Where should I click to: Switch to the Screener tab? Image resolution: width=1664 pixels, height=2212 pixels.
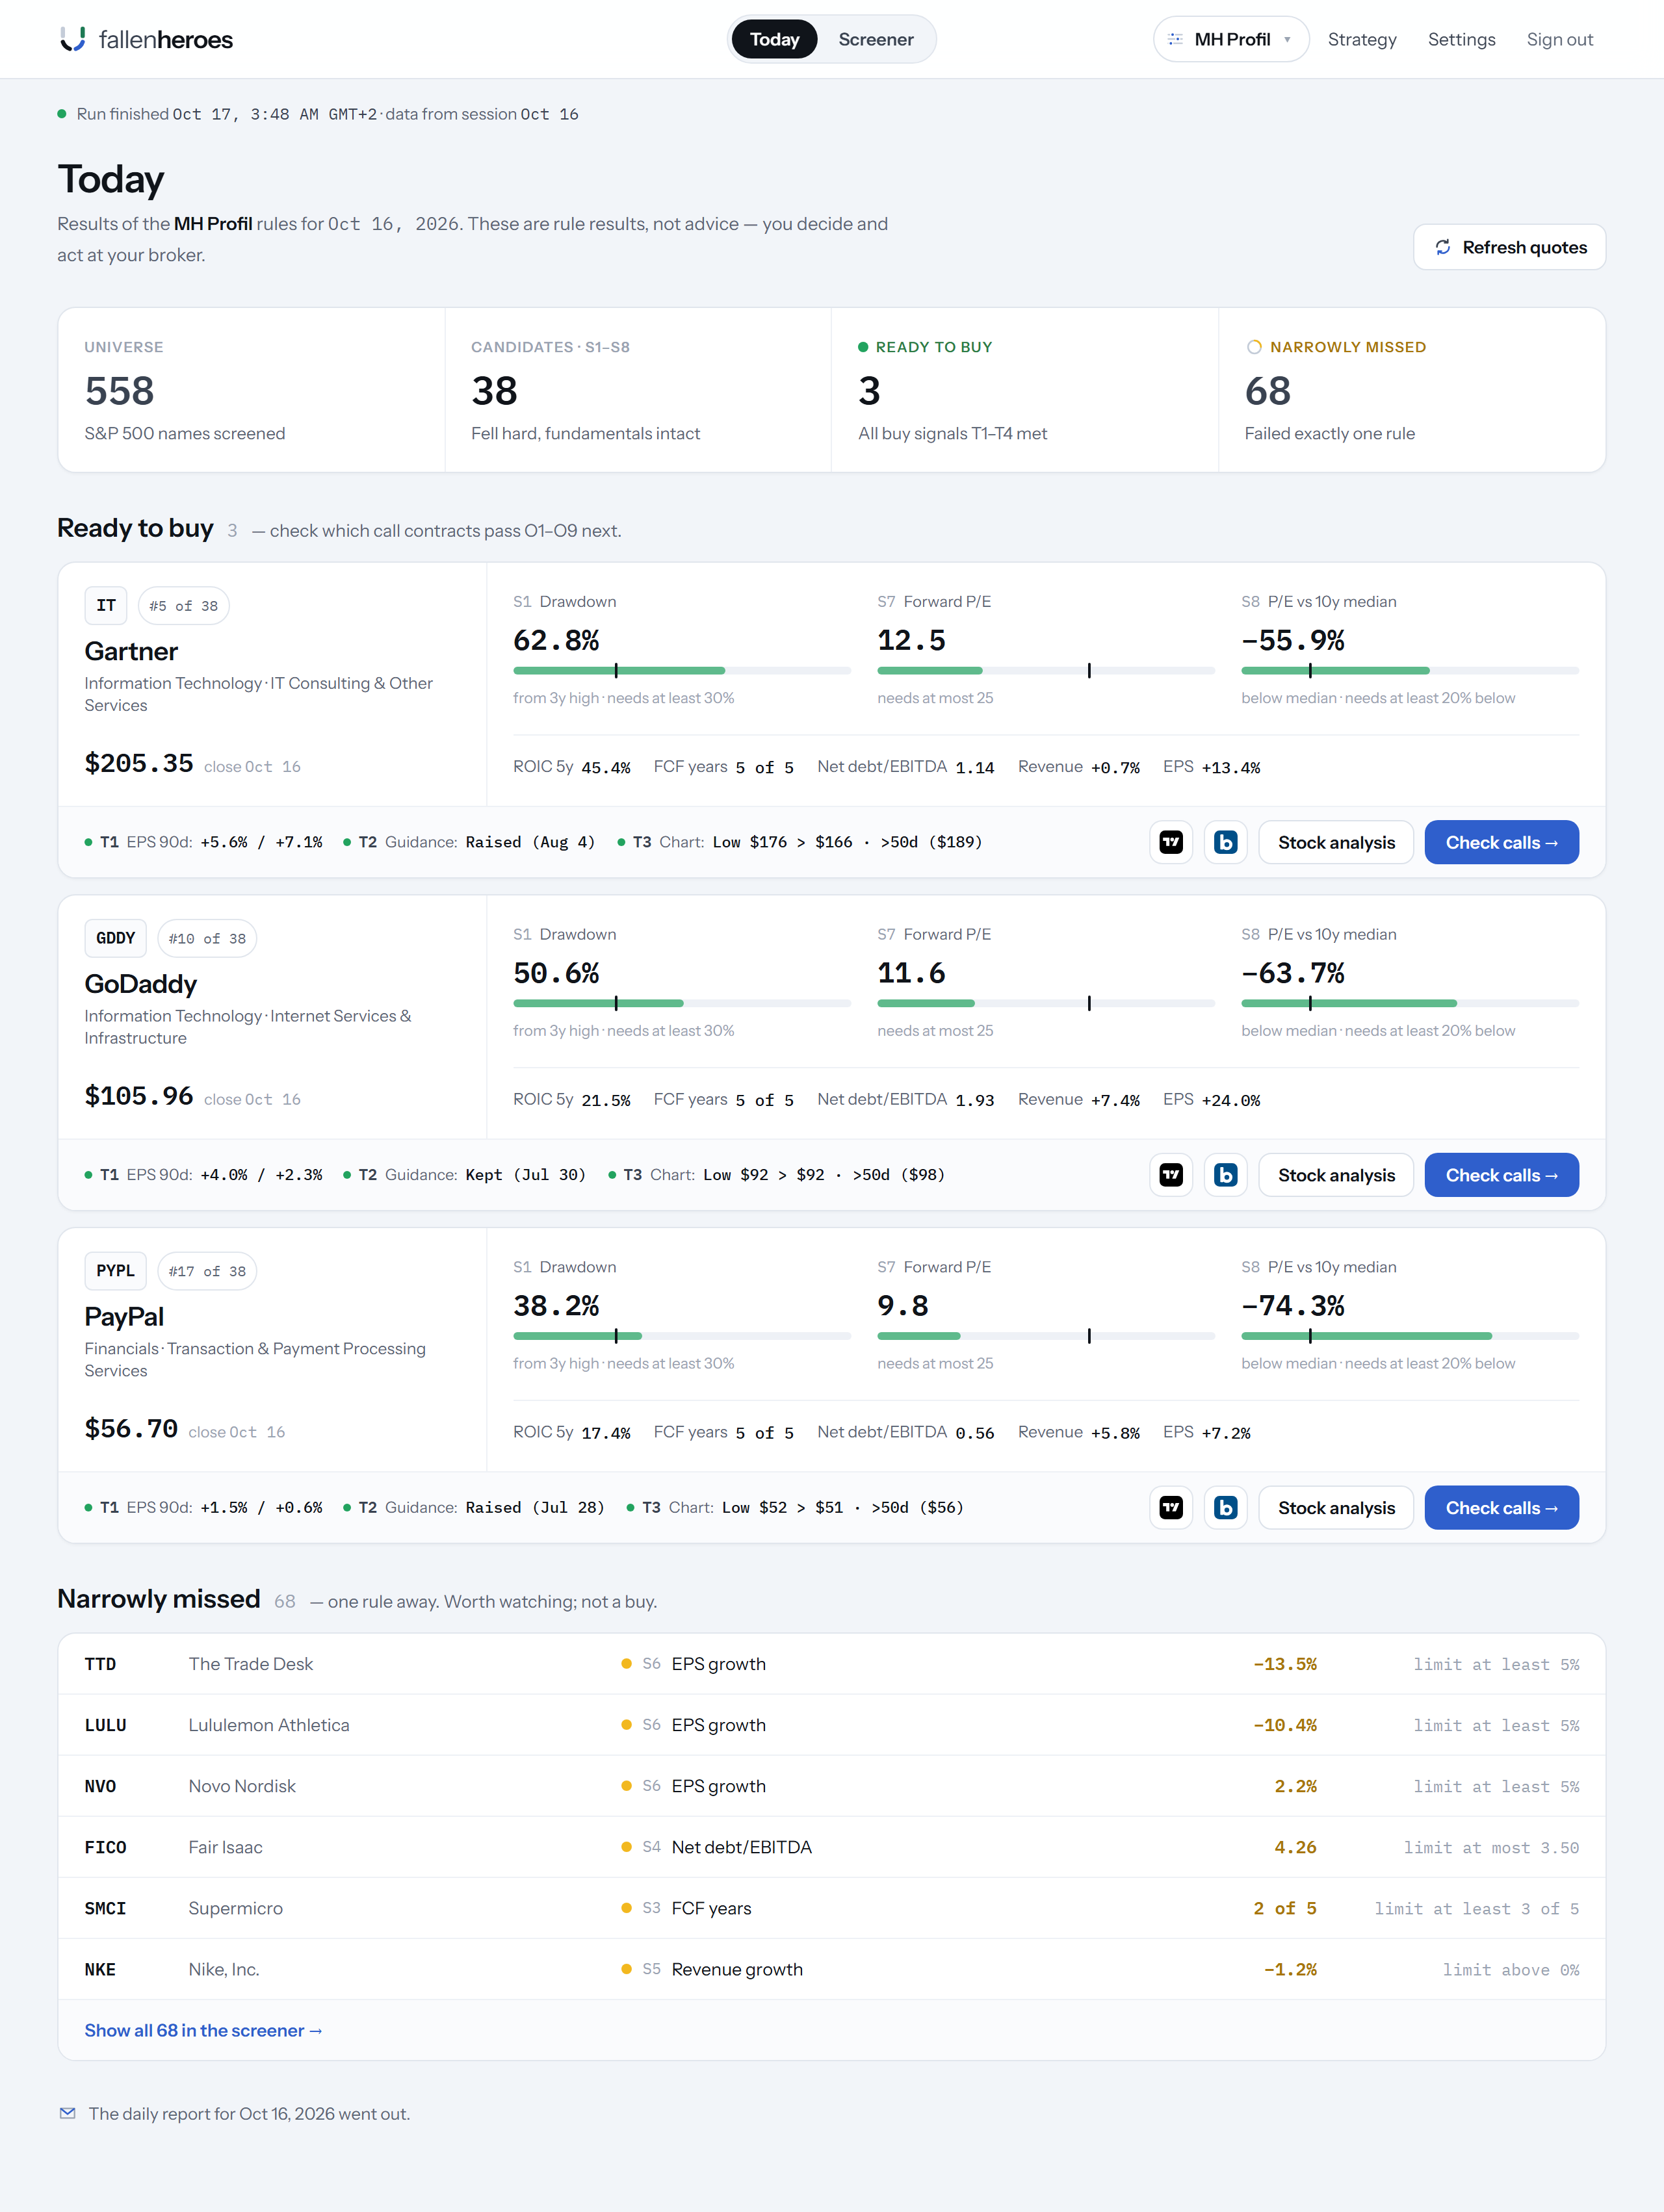click(876, 39)
